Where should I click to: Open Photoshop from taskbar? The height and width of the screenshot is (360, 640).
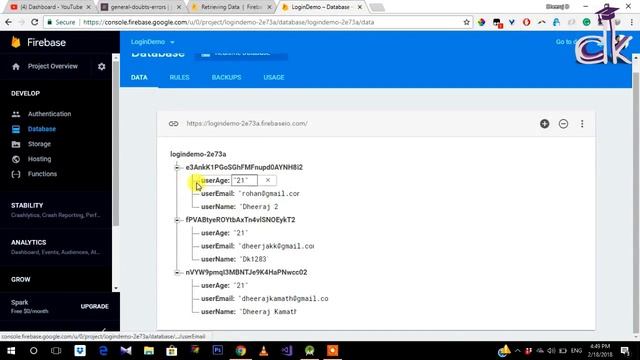click(x=218, y=350)
